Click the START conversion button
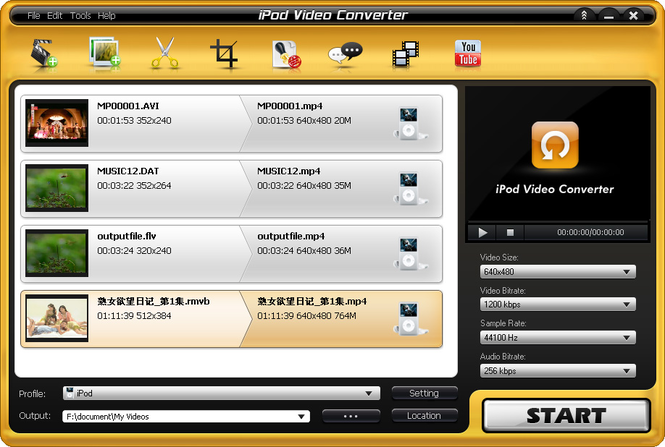This screenshot has height=447, width=665. coord(566,416)
